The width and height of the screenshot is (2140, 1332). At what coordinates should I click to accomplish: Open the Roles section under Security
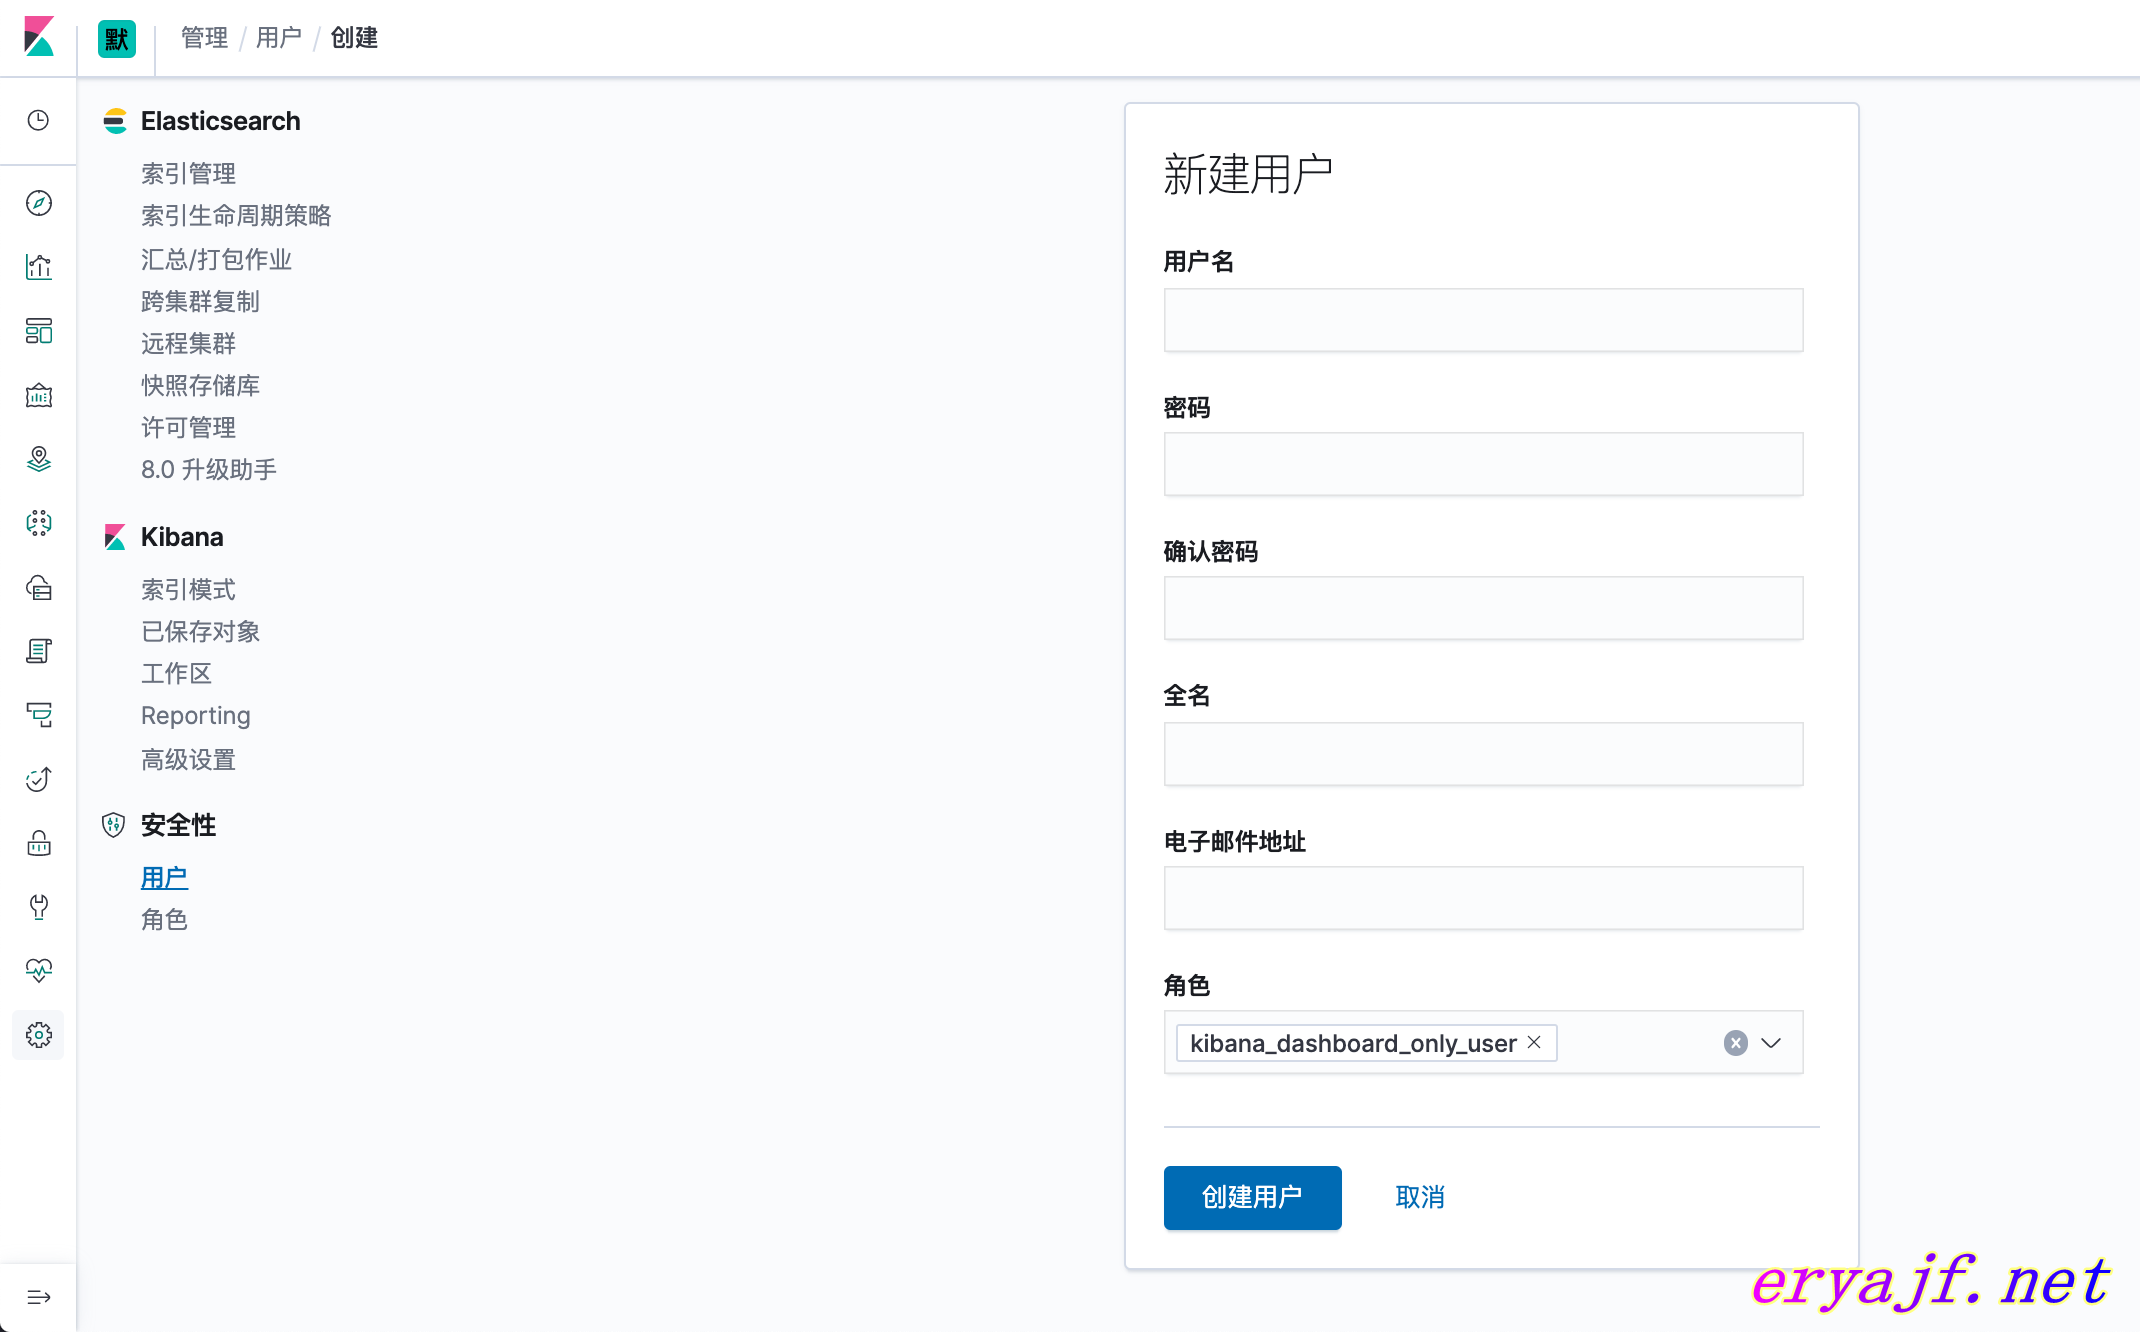[164, 919]
